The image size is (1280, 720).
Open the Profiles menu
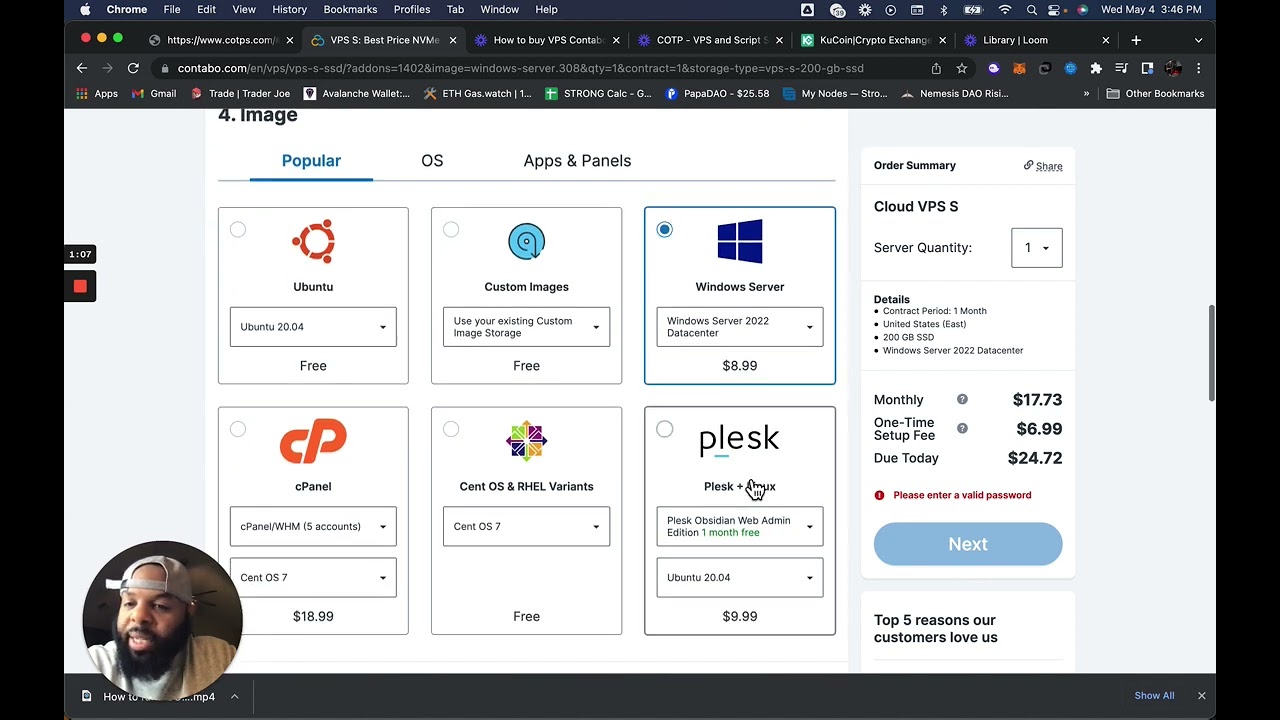(411, 10)
